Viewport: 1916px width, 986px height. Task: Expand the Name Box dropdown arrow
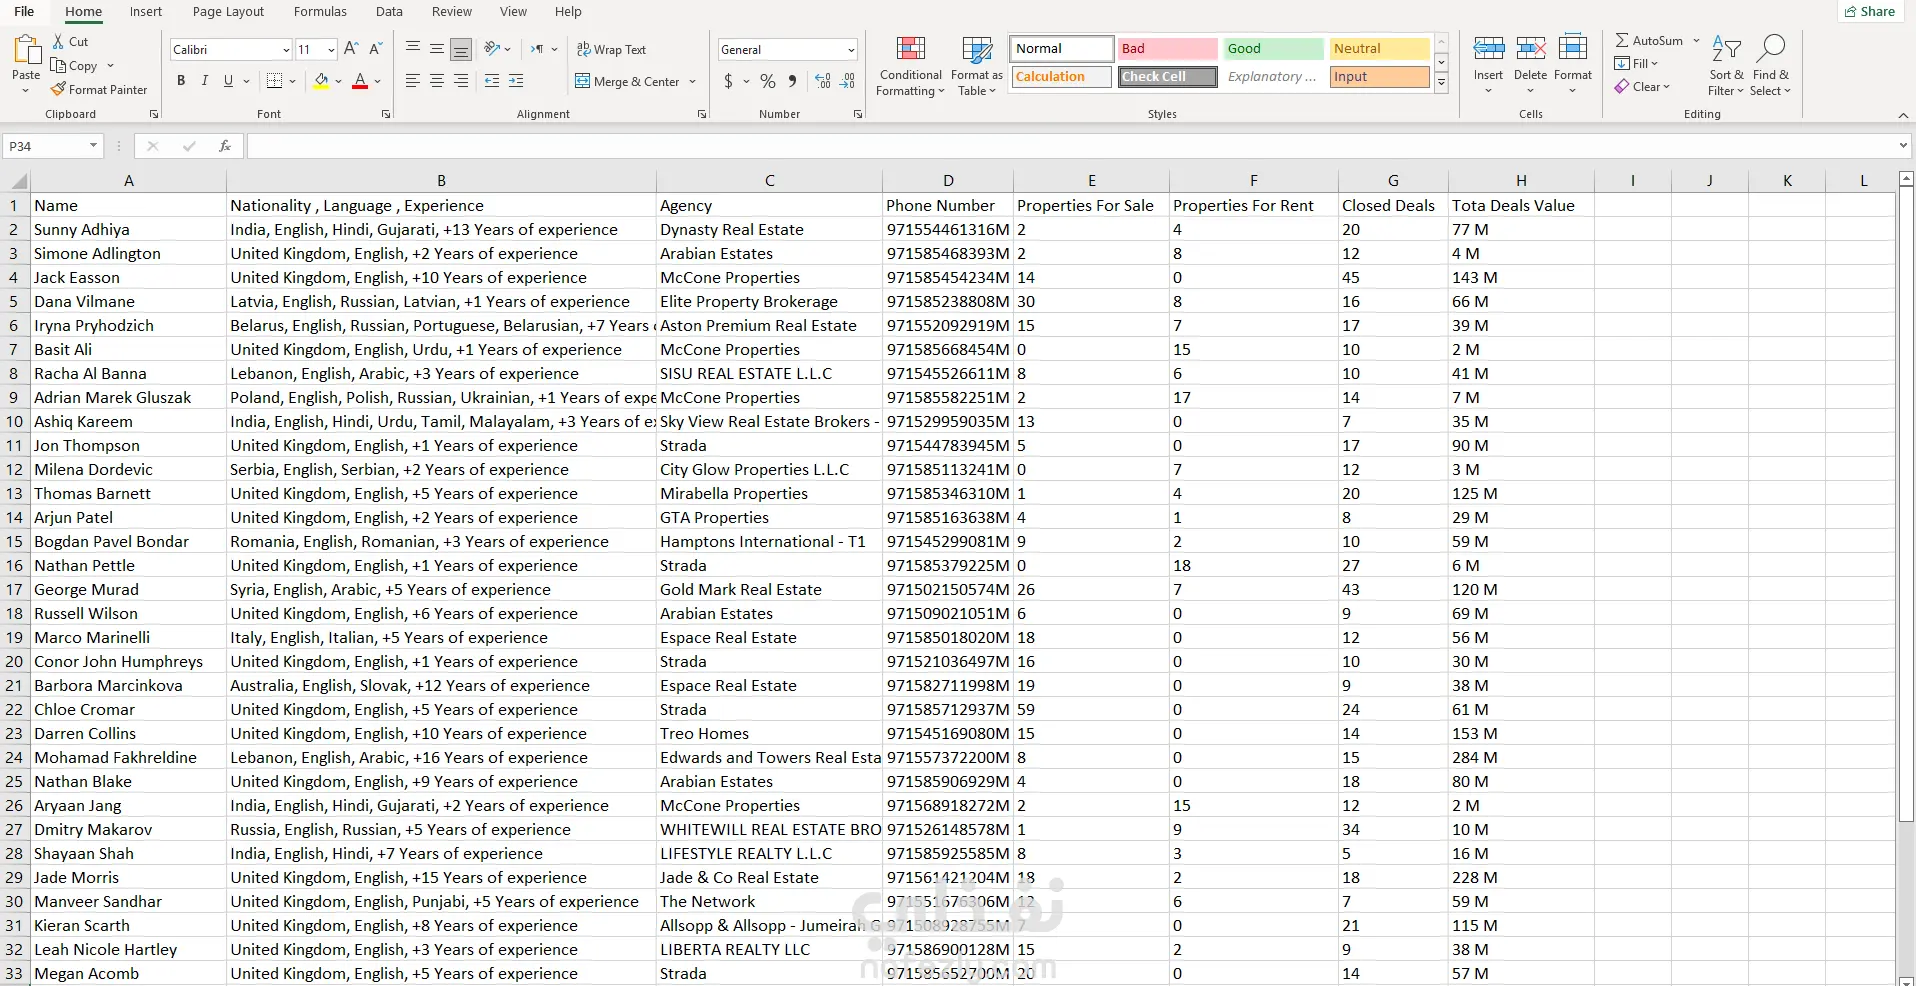[x=93, y=146]
